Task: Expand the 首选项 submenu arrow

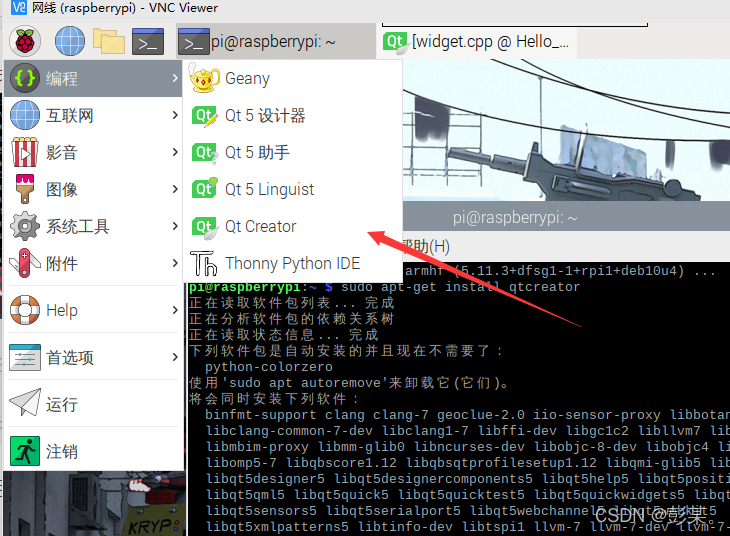Action: [x=175, y=357]
